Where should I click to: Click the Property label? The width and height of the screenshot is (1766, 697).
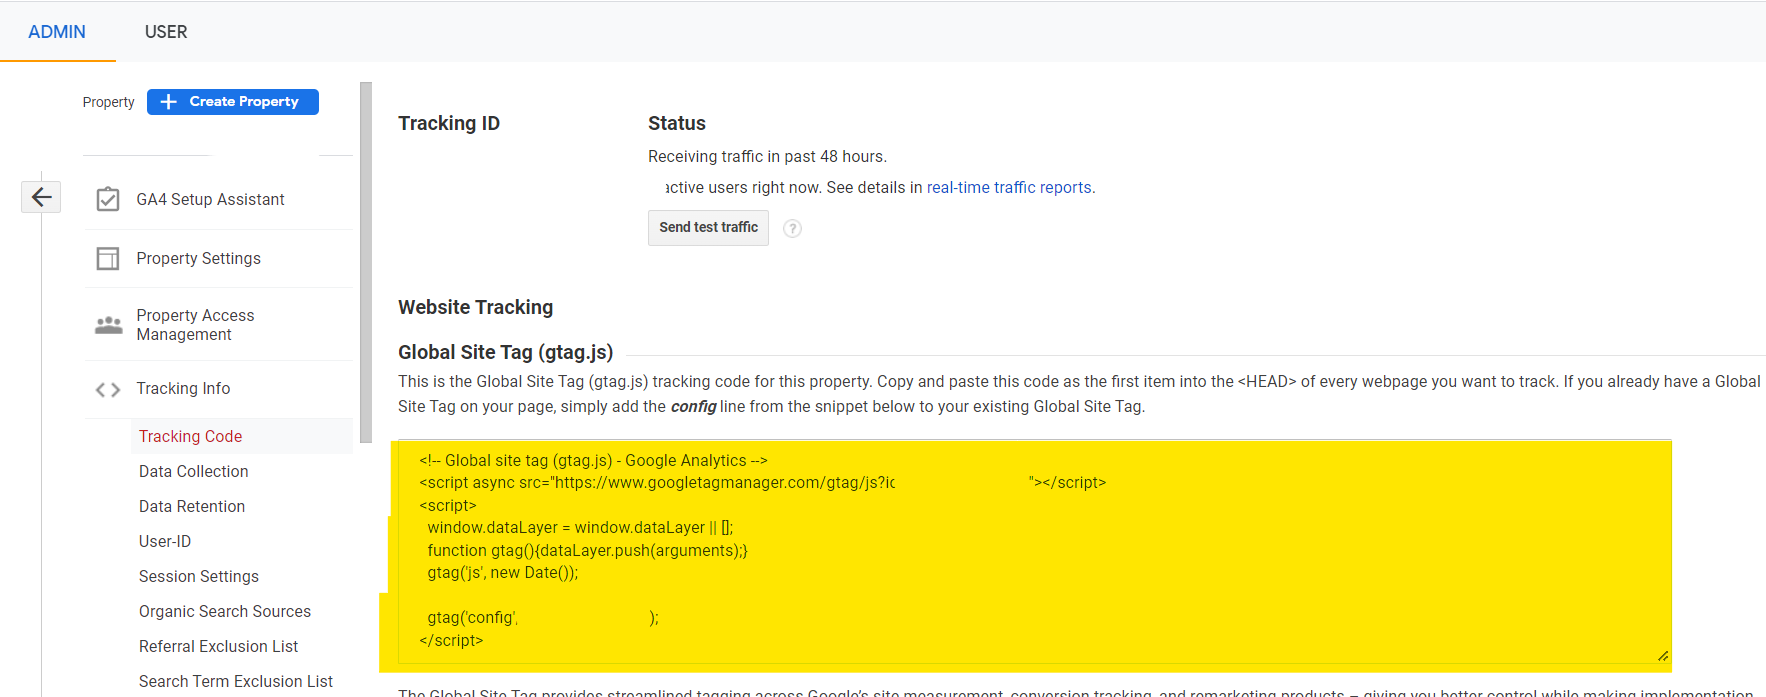(108, 102)
